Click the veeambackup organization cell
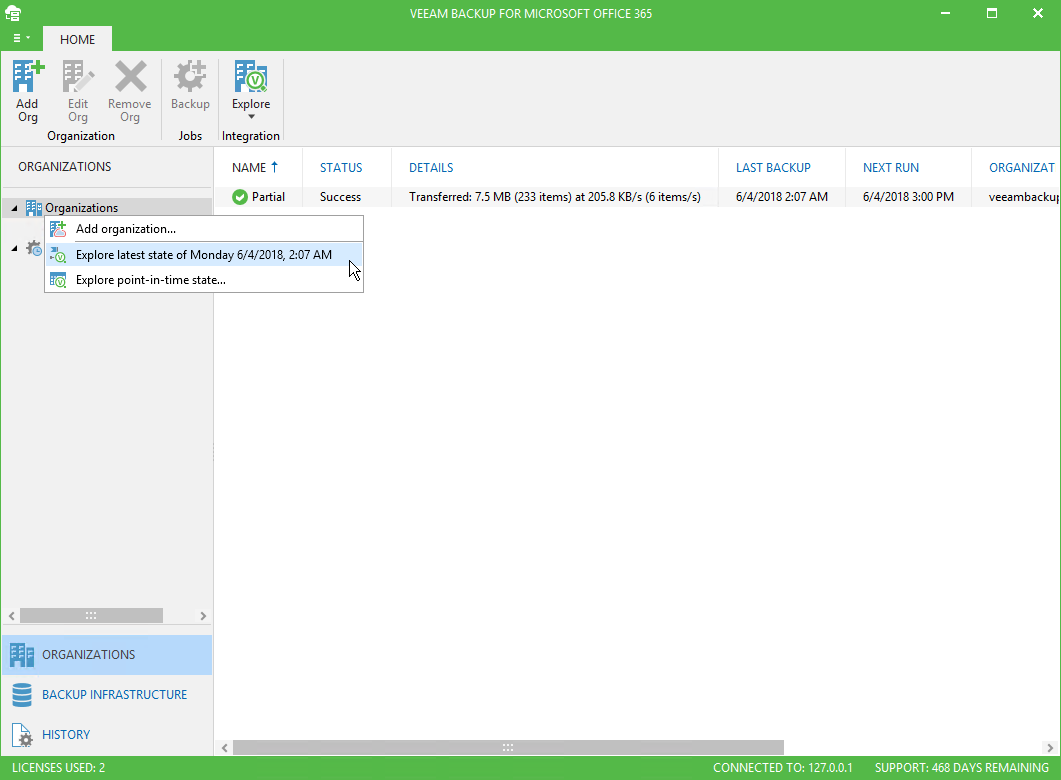The height and width of the screenshot is (780, 1061). [1024, 197]
